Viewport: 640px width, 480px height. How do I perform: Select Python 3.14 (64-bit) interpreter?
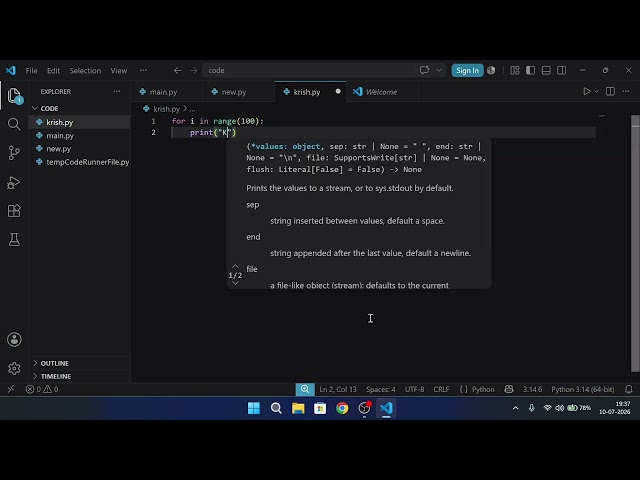(x=582, y=389)
